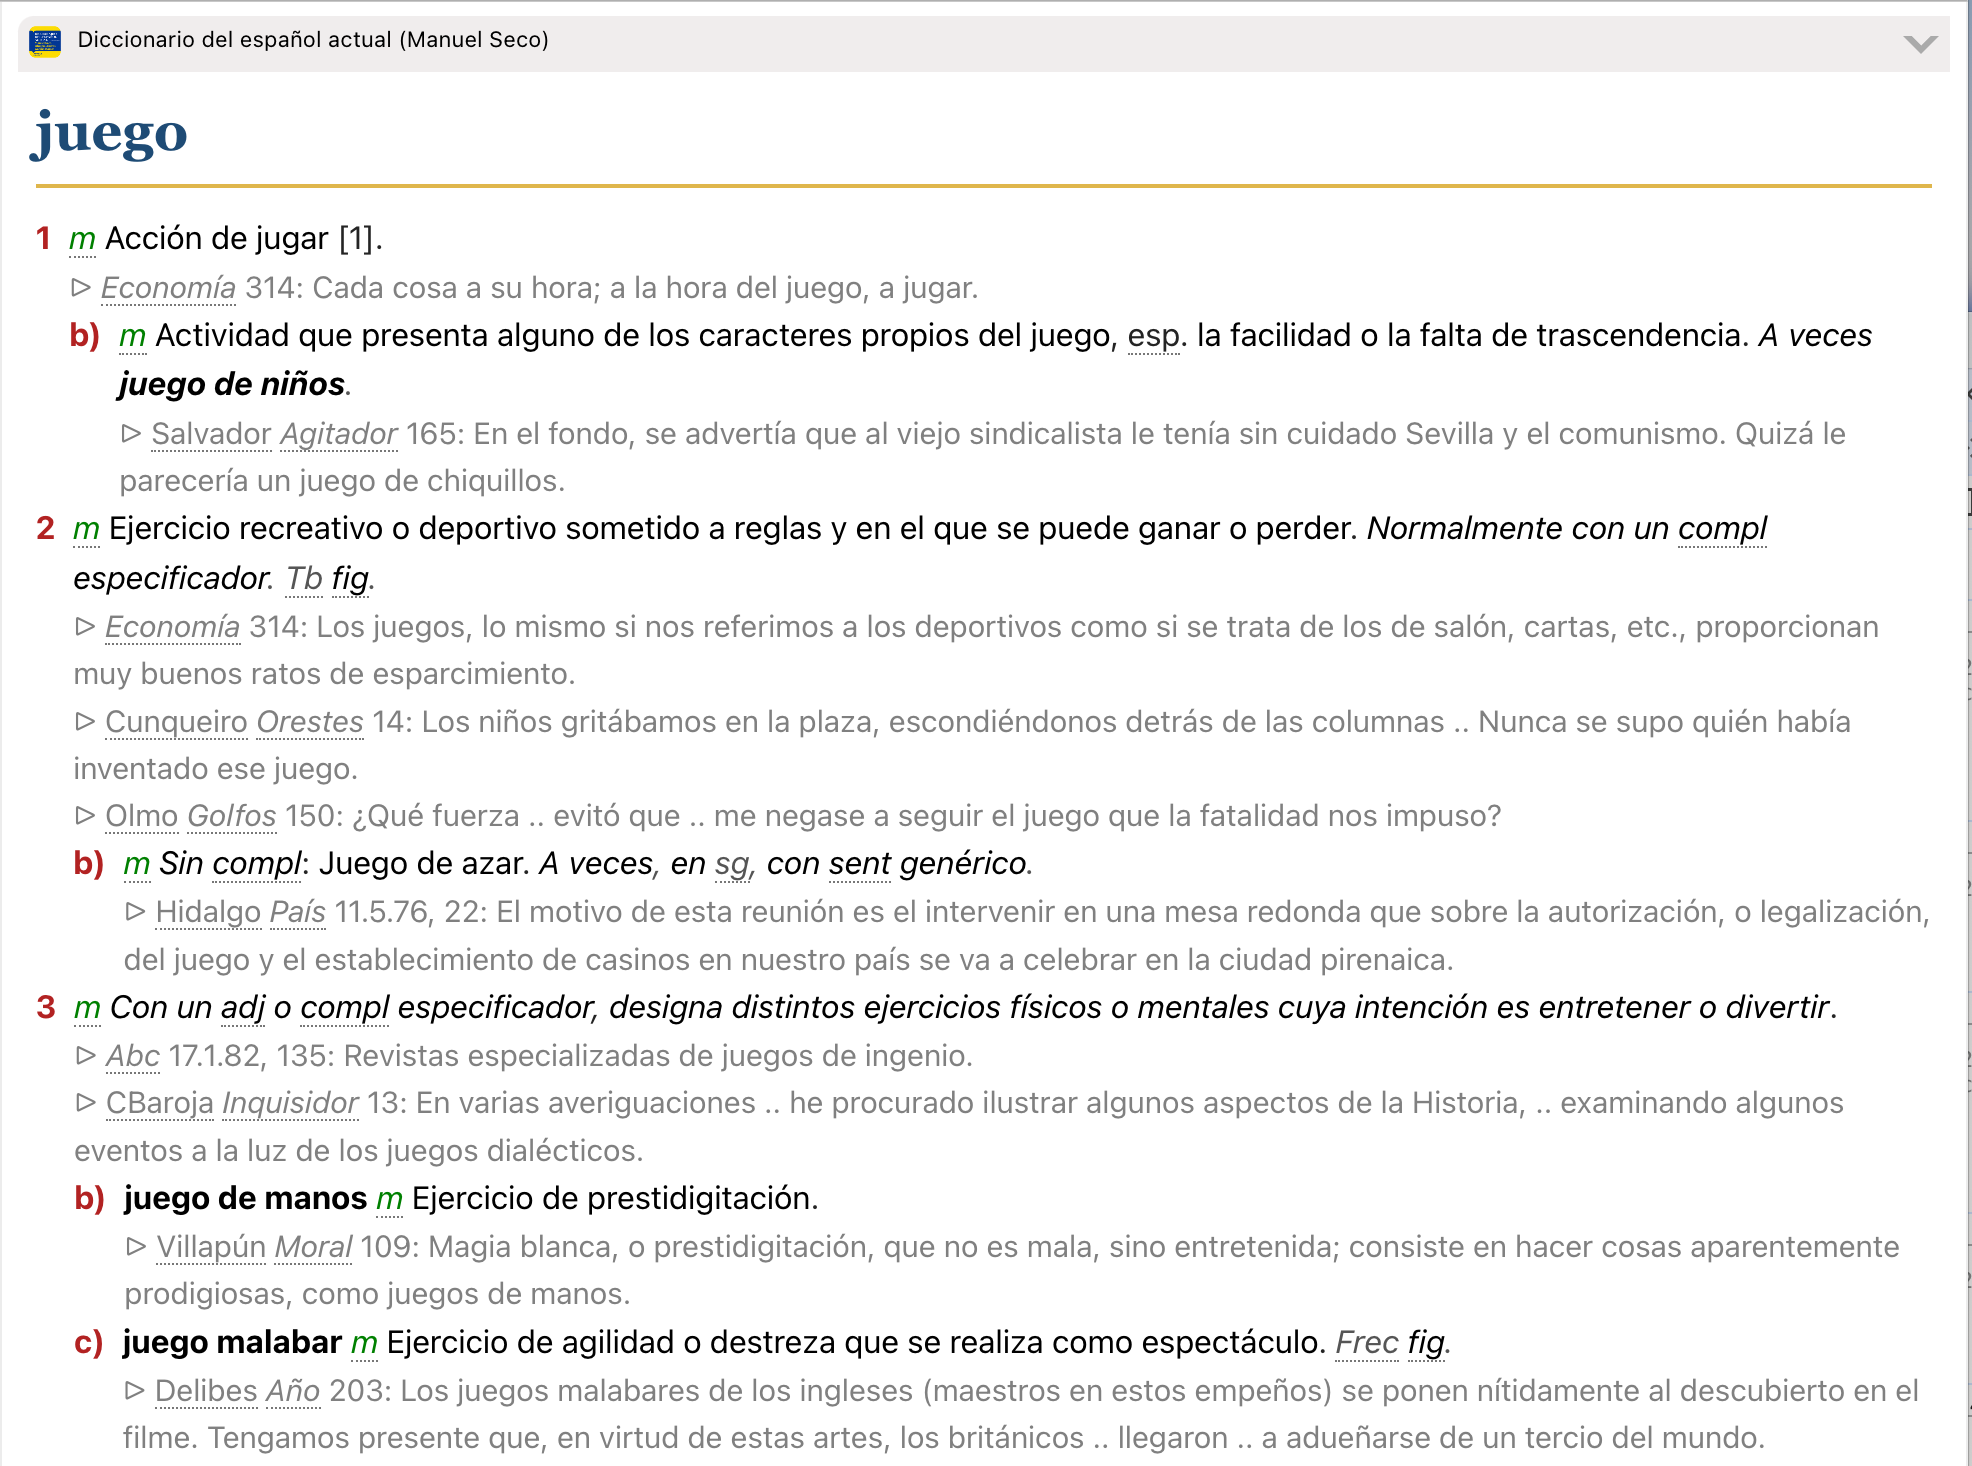Click triangle marker before CBaroja Inquisidor citation
This screenshot has height=1466, width=1972.
tap(85, 1103)
